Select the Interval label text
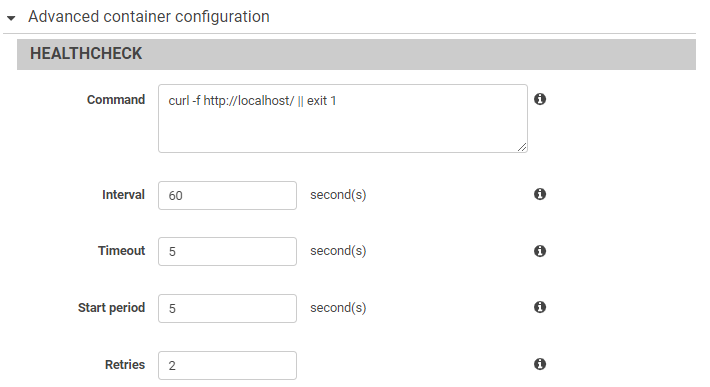Viewport: 710px width, 387px height. pos(123,195)
